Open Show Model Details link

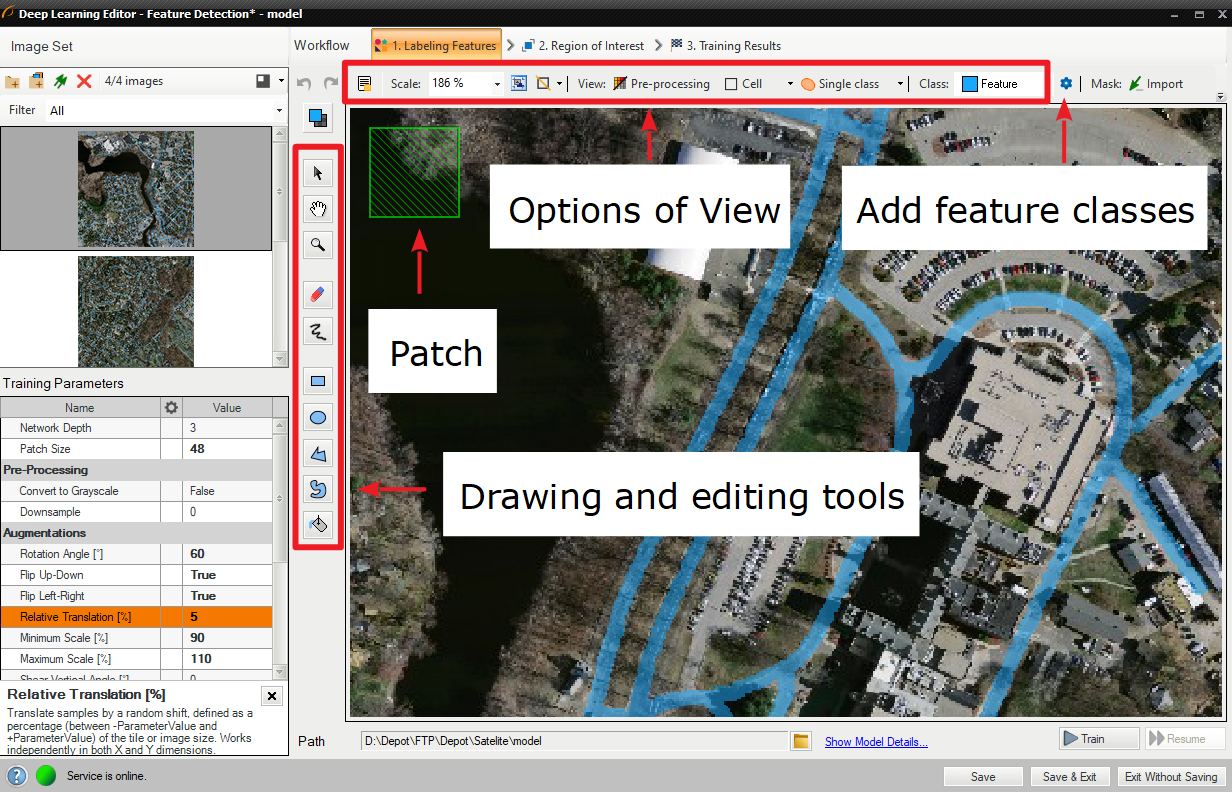pyautogui.click(x=876, y=741)
